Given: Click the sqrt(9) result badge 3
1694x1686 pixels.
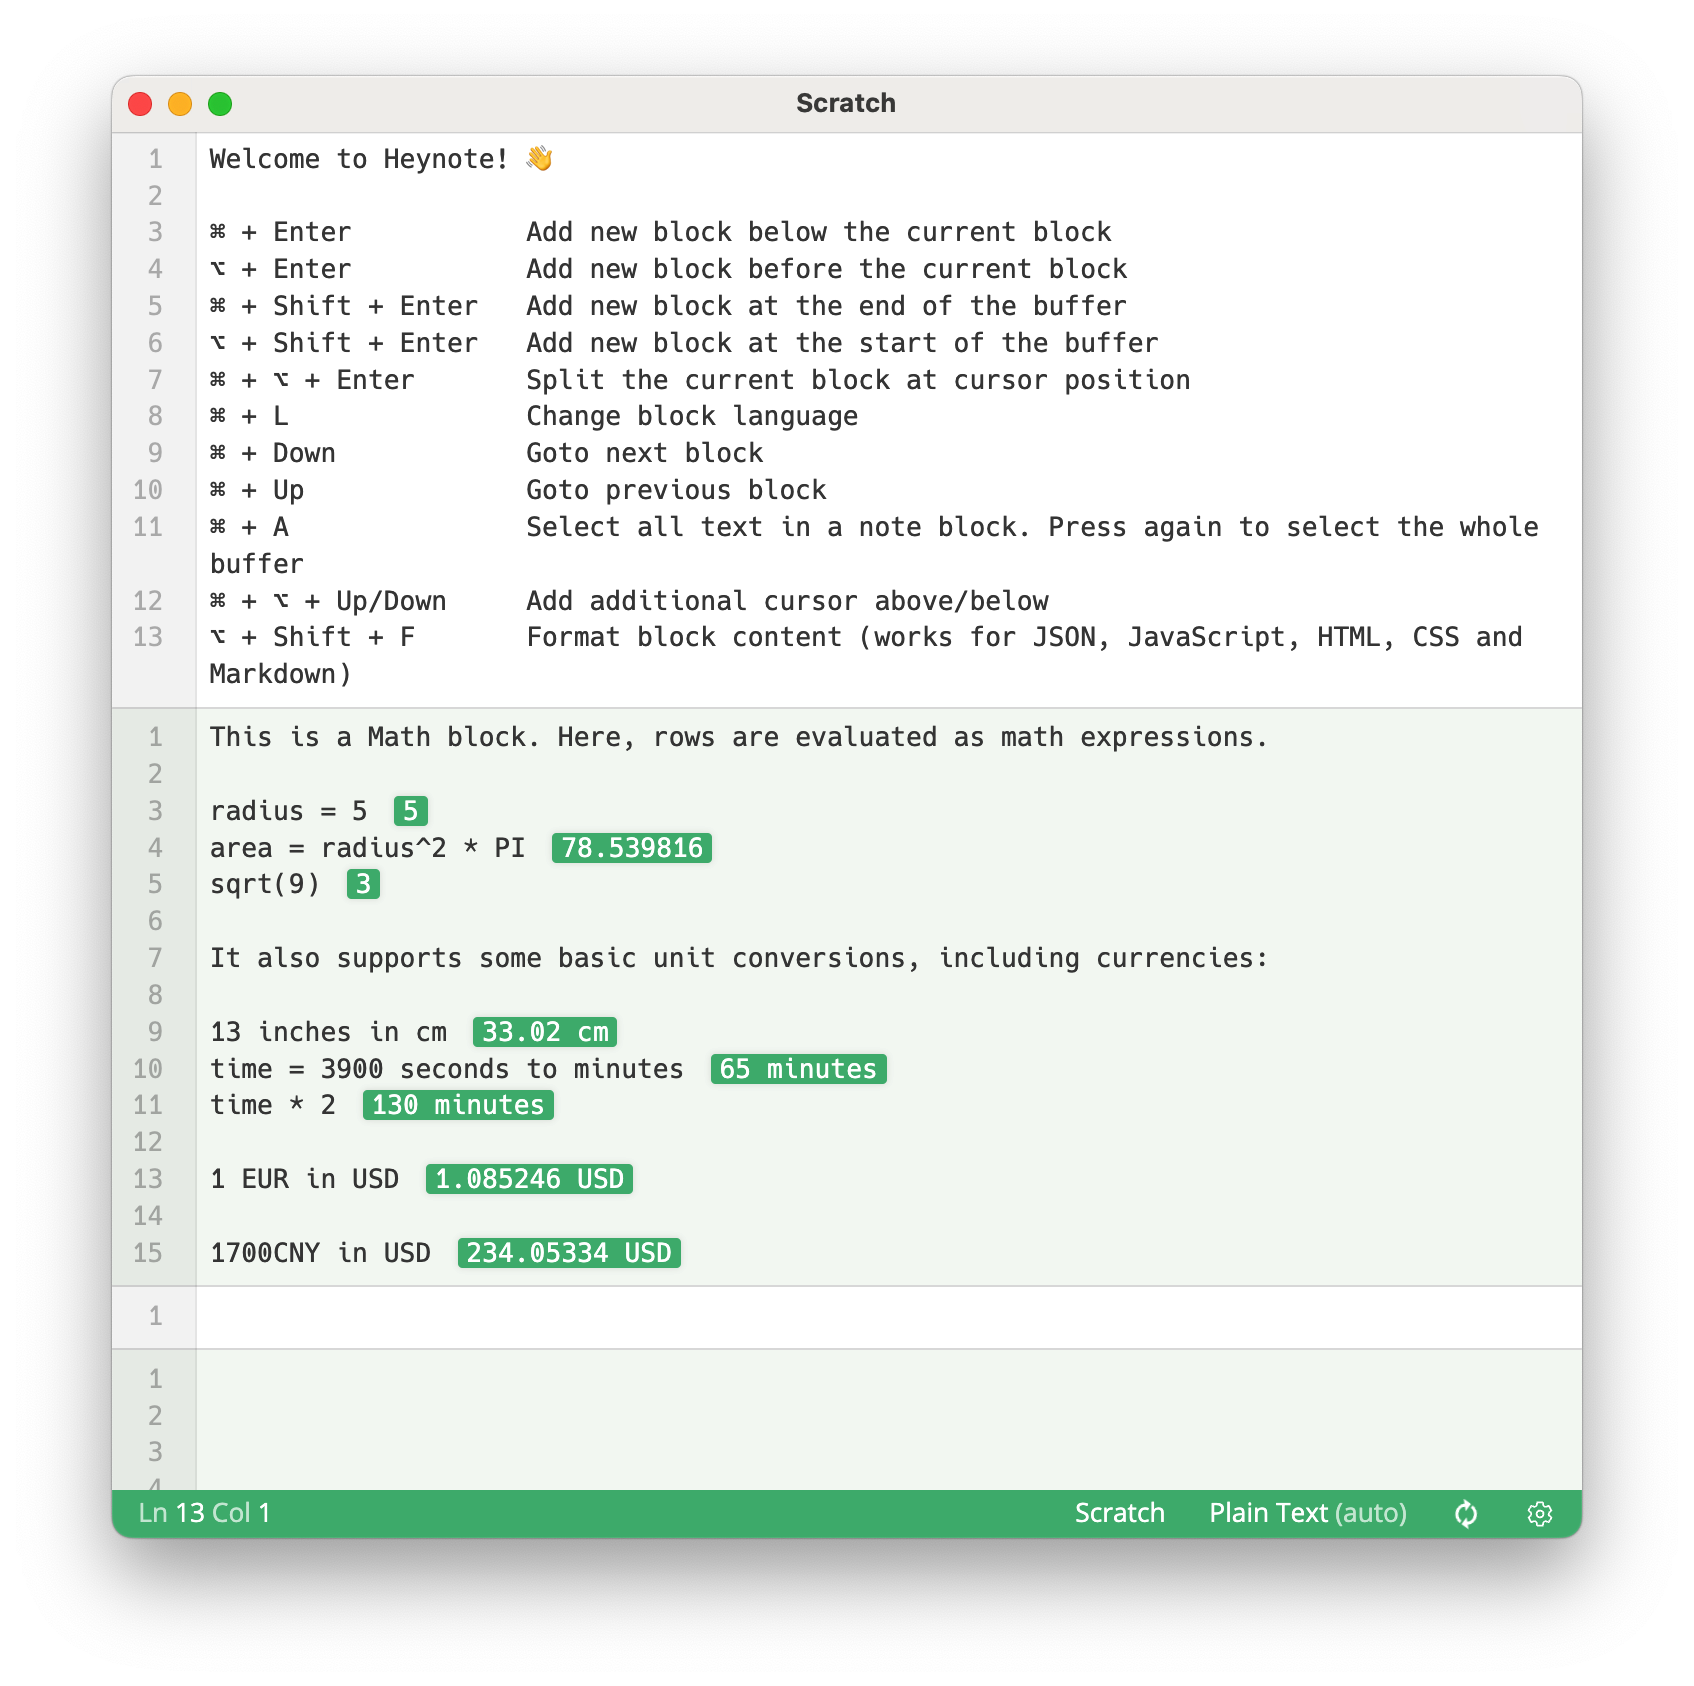Looking at the screenshot, I should pyautogui.click(x=363, y=884).
